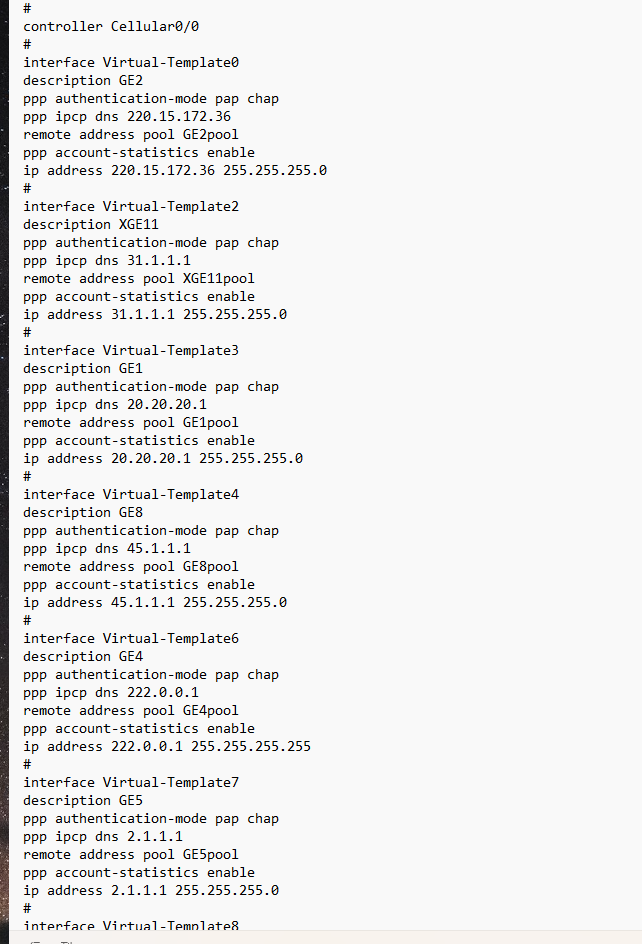
Task: Click the interface Virtual-Template6 line
Action: pyautogui.click(x=131, y=638)
